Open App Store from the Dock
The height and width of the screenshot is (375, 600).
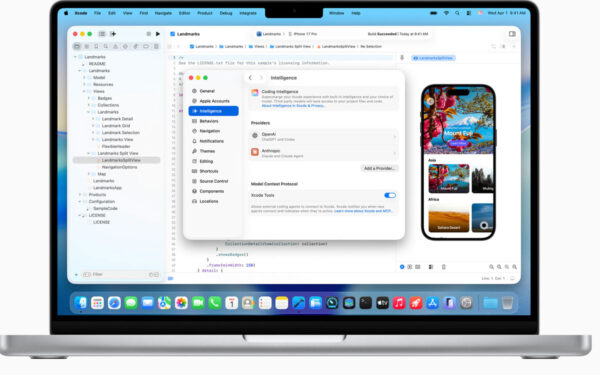(x=432, y=303)
